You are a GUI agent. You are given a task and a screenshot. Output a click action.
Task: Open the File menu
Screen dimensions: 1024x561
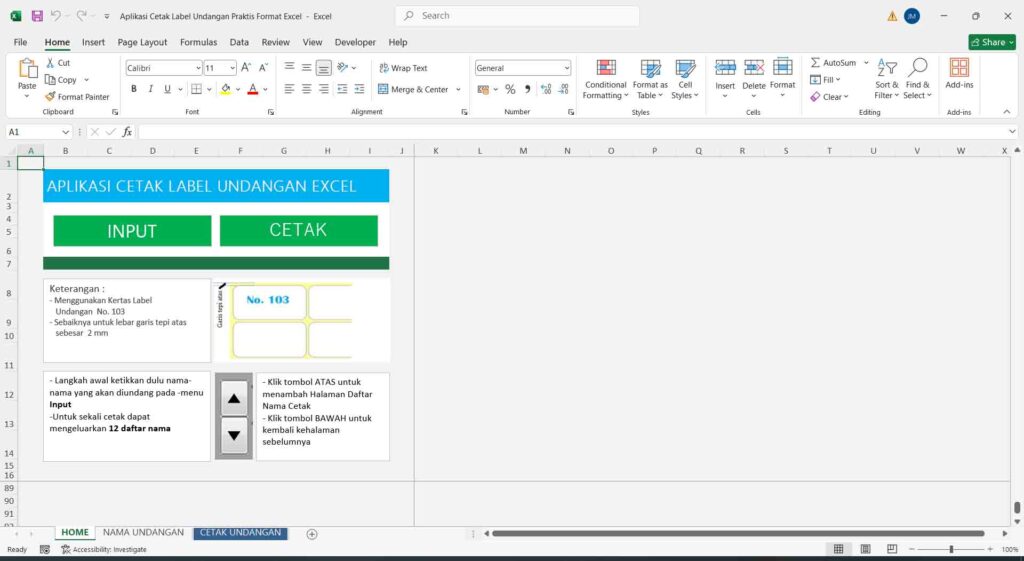click(x=20, y=42)
